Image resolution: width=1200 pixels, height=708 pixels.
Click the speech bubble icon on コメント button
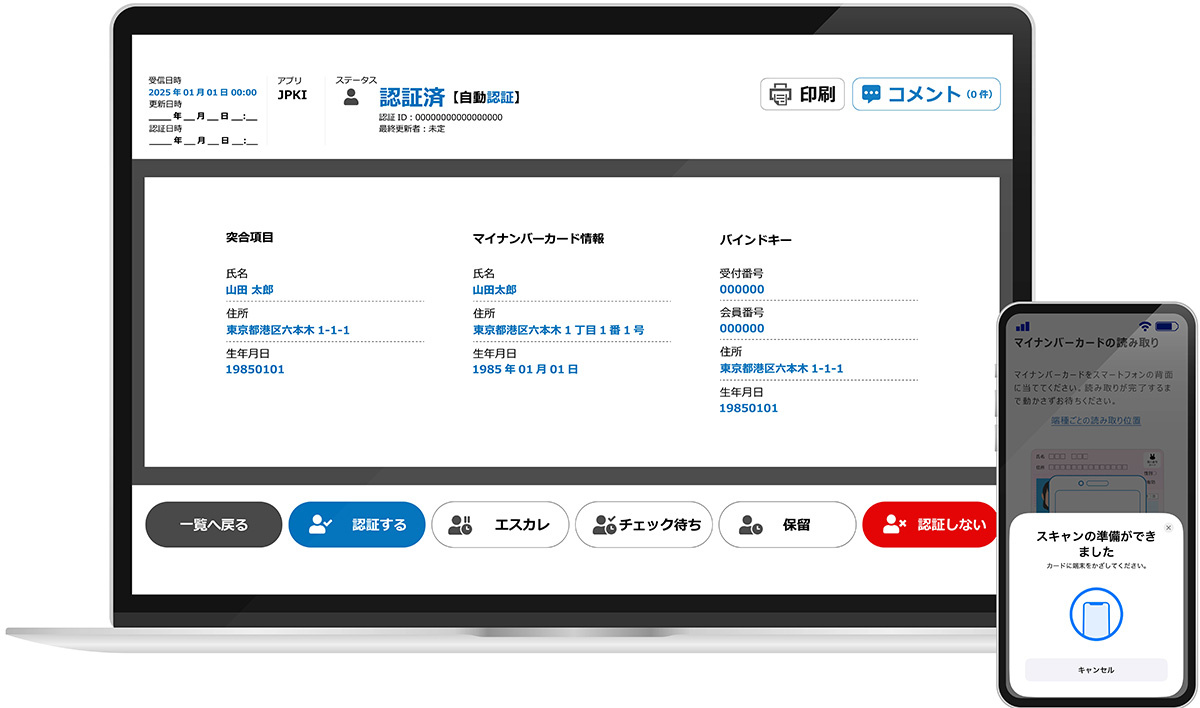click(871, 90)
